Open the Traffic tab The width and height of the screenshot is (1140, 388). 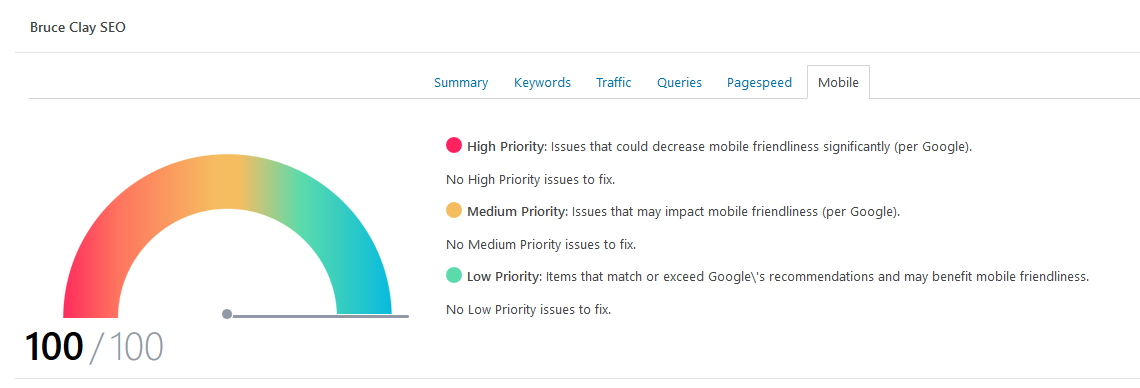(614, 82)
